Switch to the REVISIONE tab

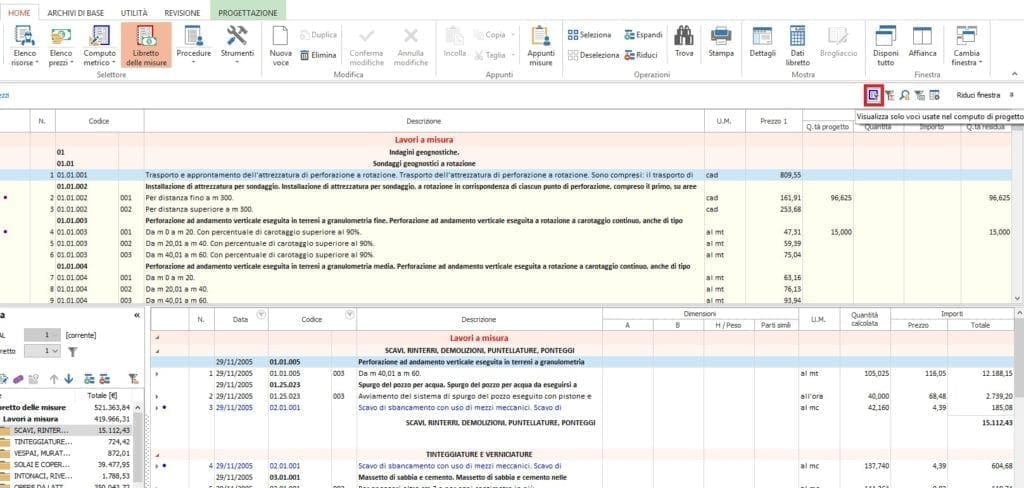tap(182, 12)
